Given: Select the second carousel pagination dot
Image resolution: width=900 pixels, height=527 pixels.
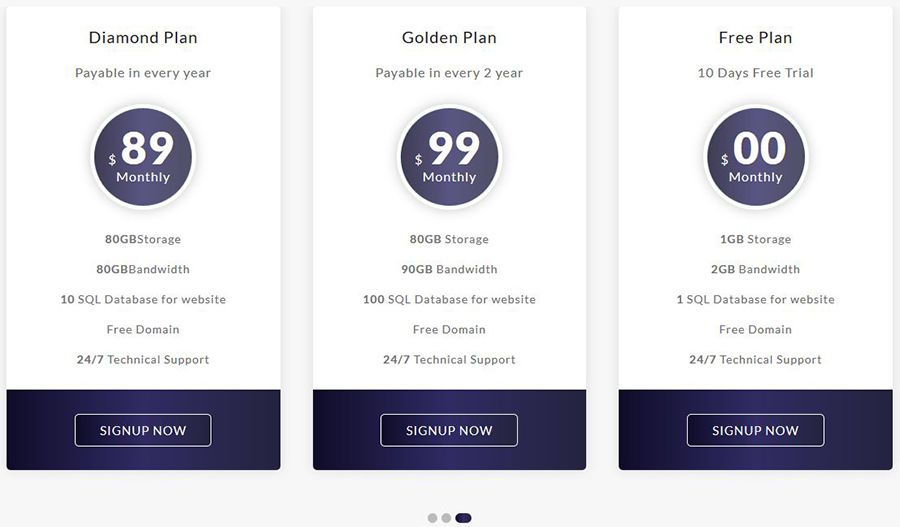Looking at the screenshot, I should [446, 518].
